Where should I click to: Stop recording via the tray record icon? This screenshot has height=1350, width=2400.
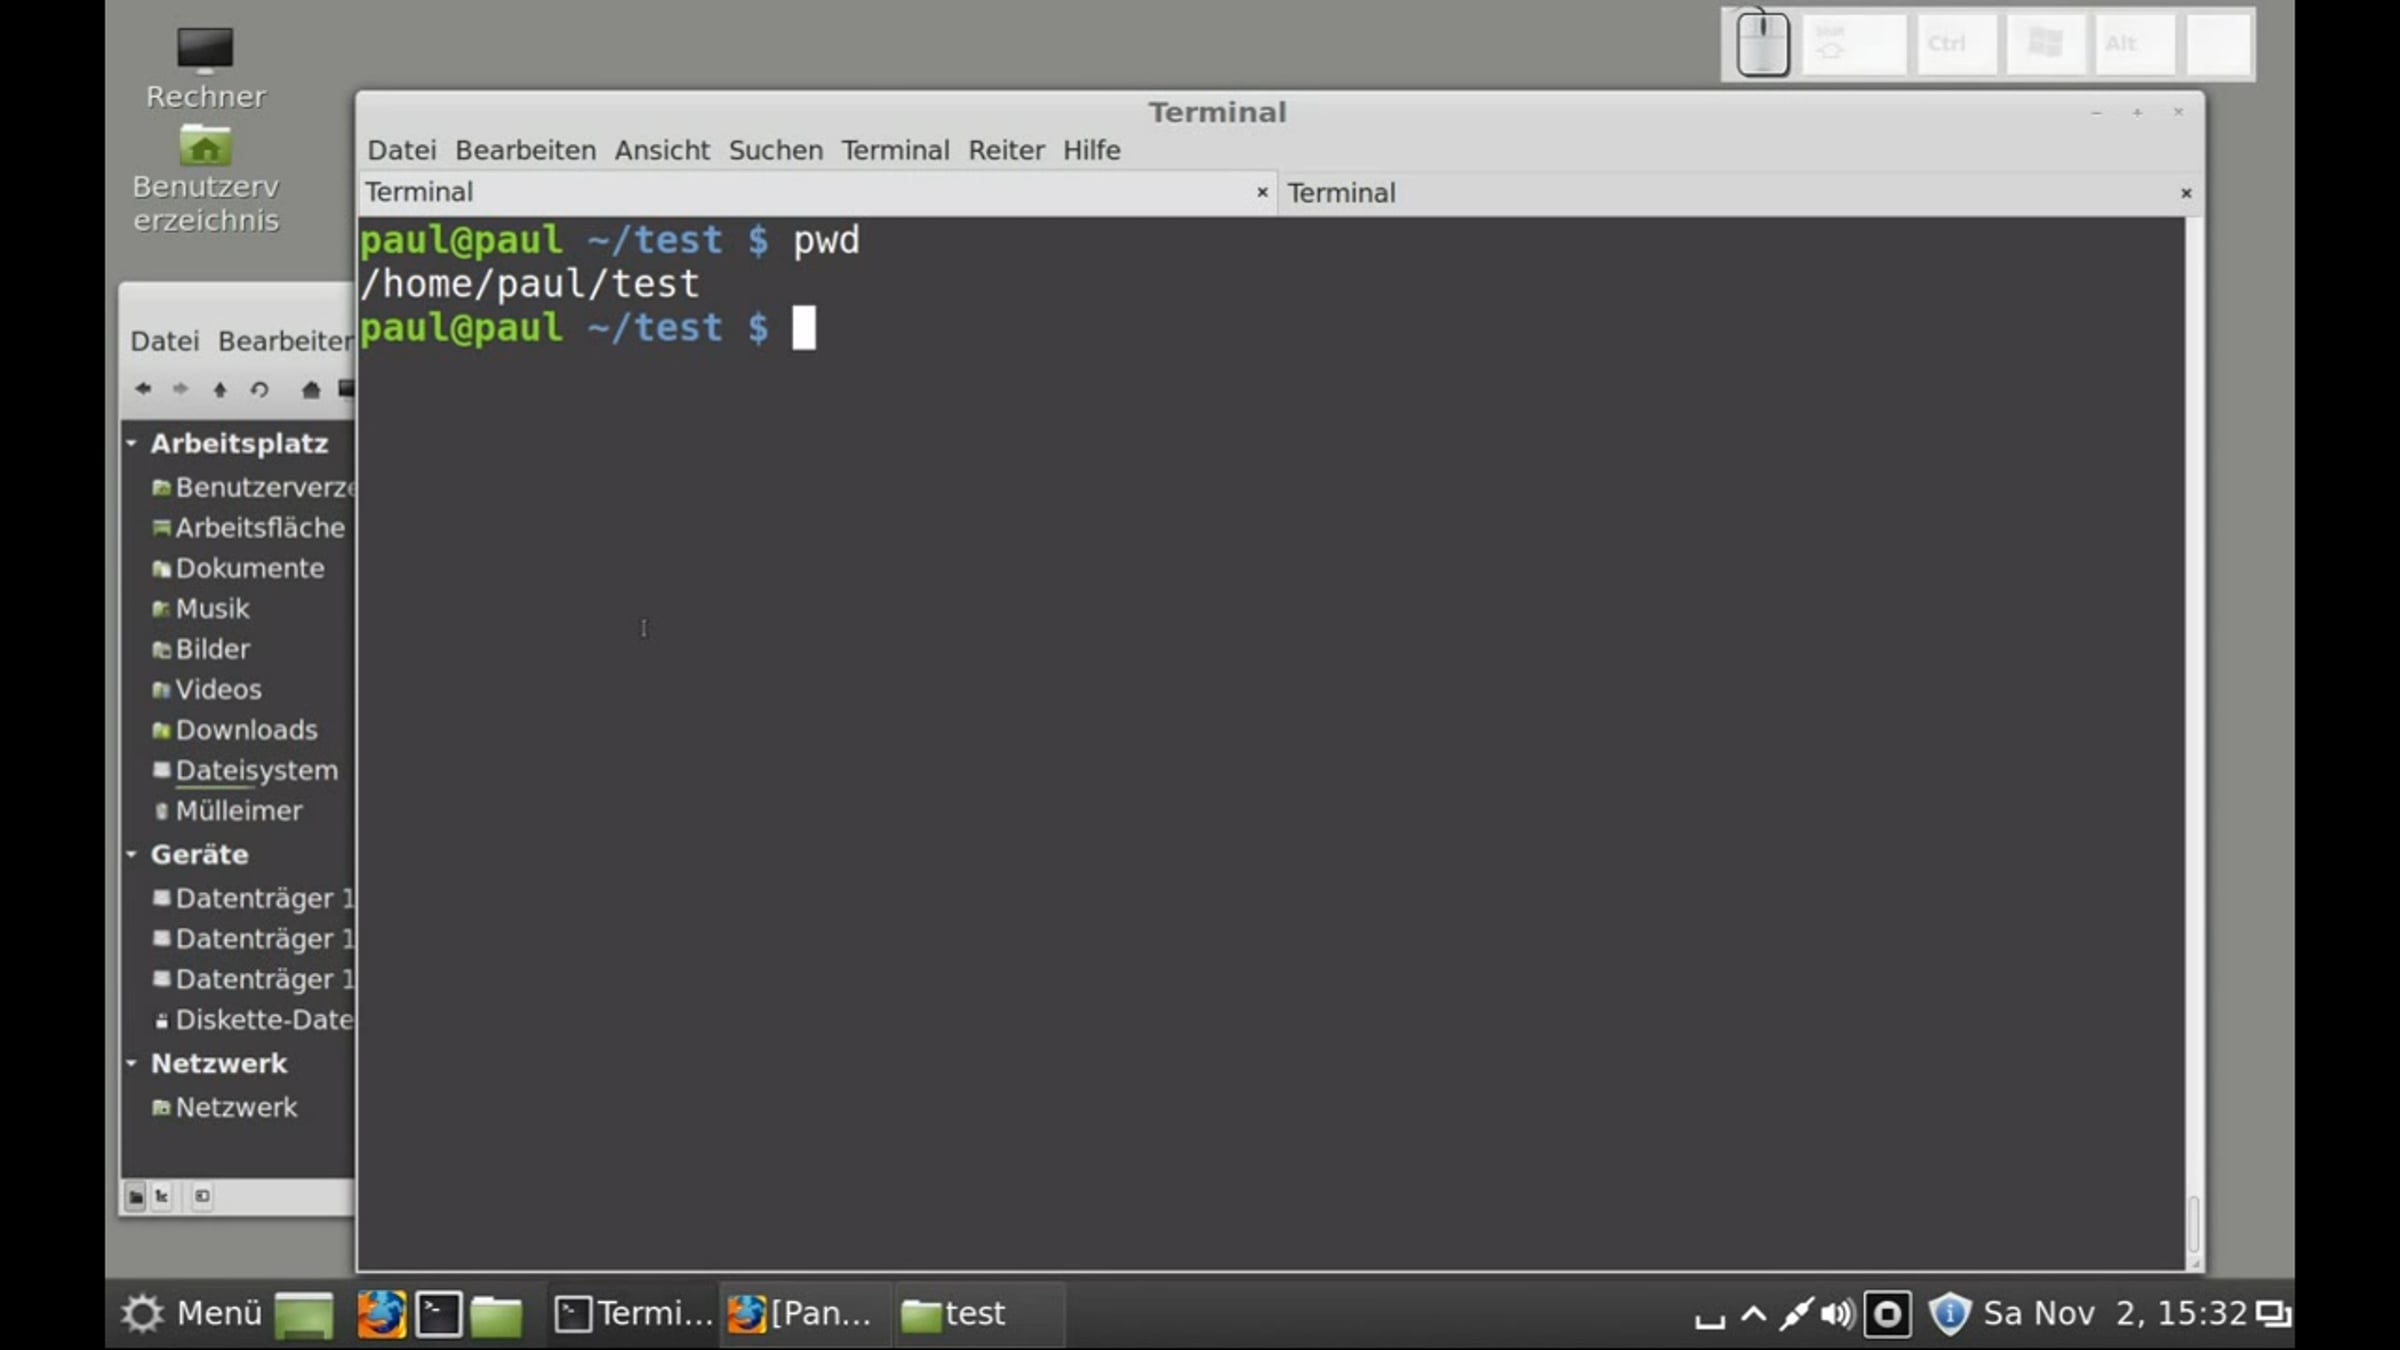(1887, 1313)
